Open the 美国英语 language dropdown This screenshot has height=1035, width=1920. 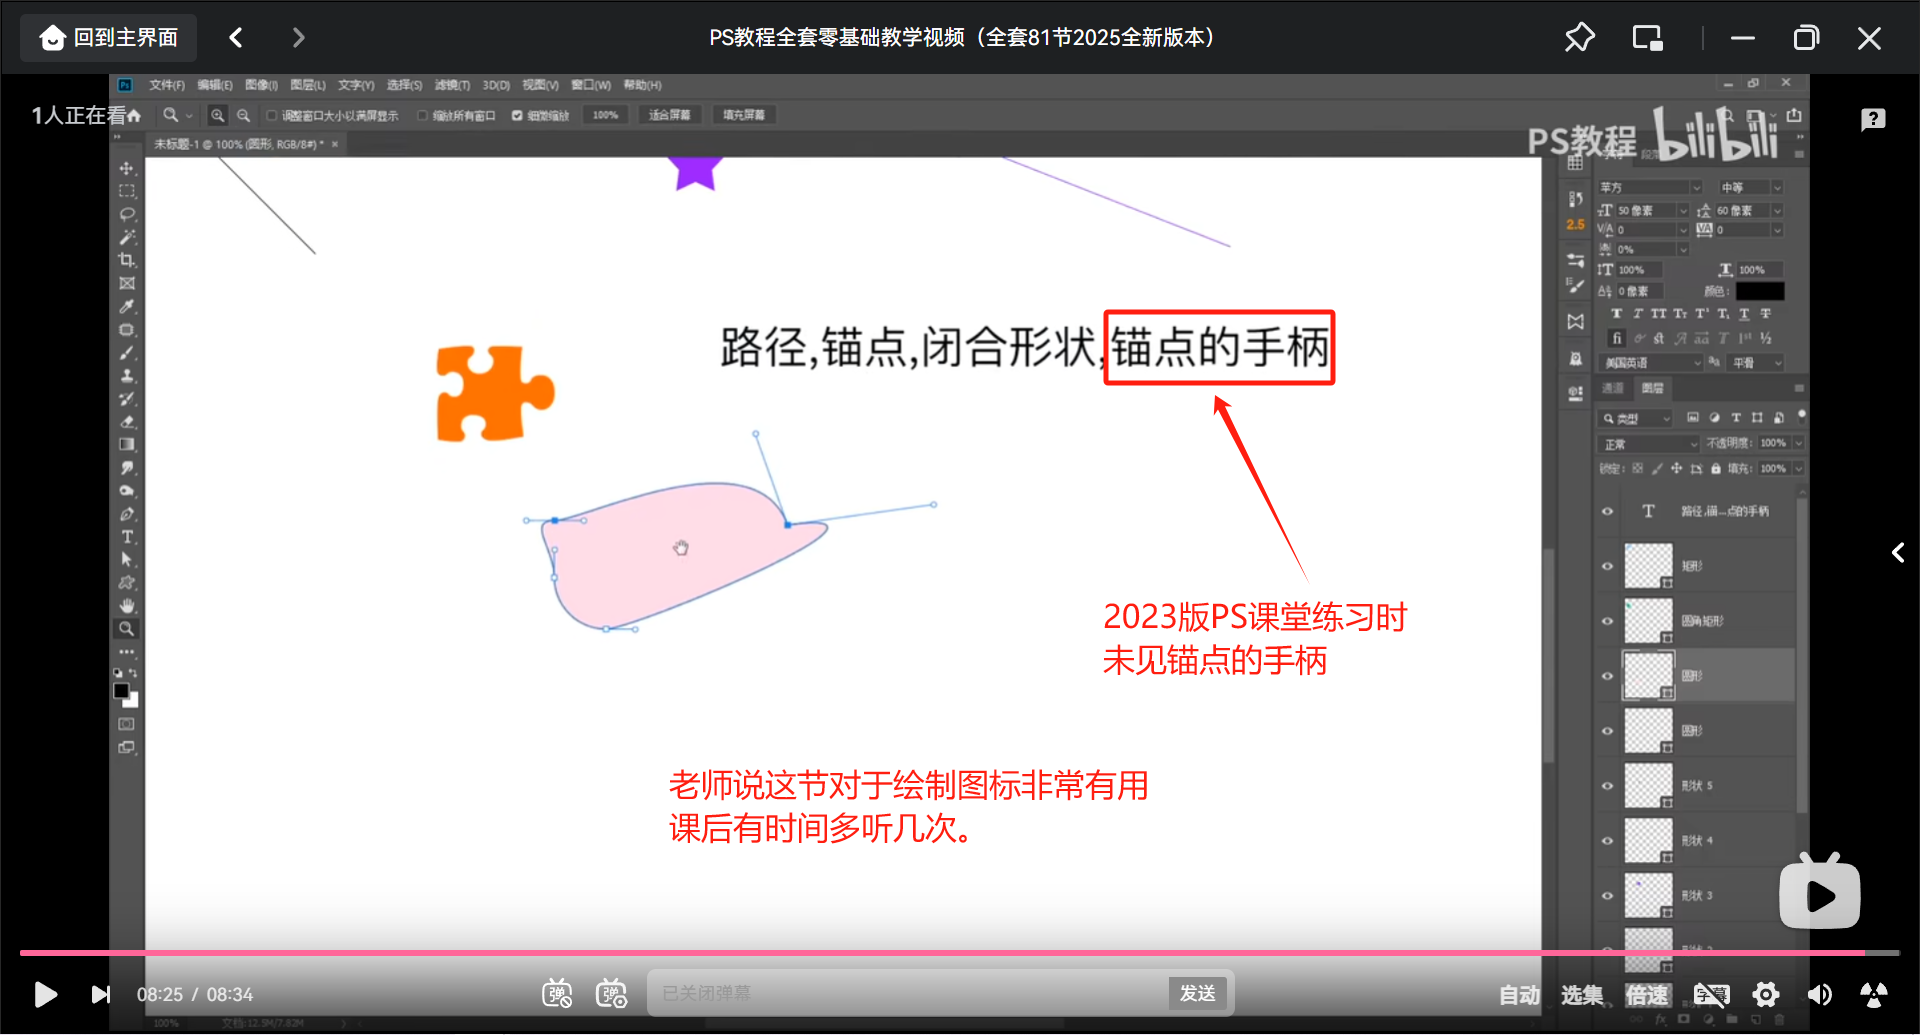[x=1650, y=363]
